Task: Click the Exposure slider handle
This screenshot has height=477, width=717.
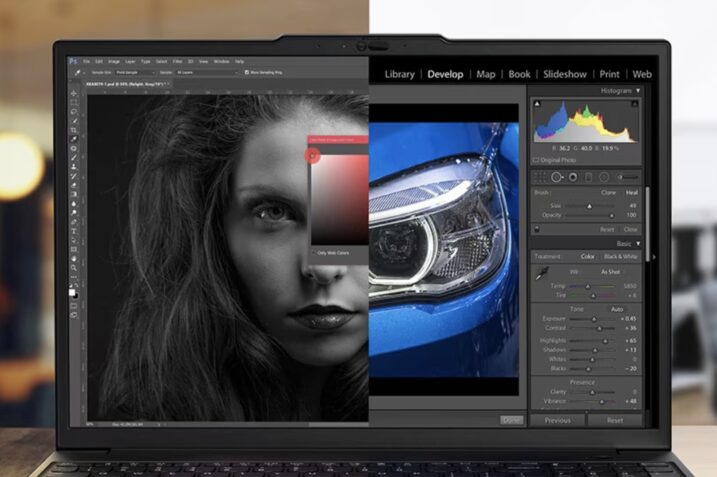Action: pyautogui.click(x=595, y=319)
